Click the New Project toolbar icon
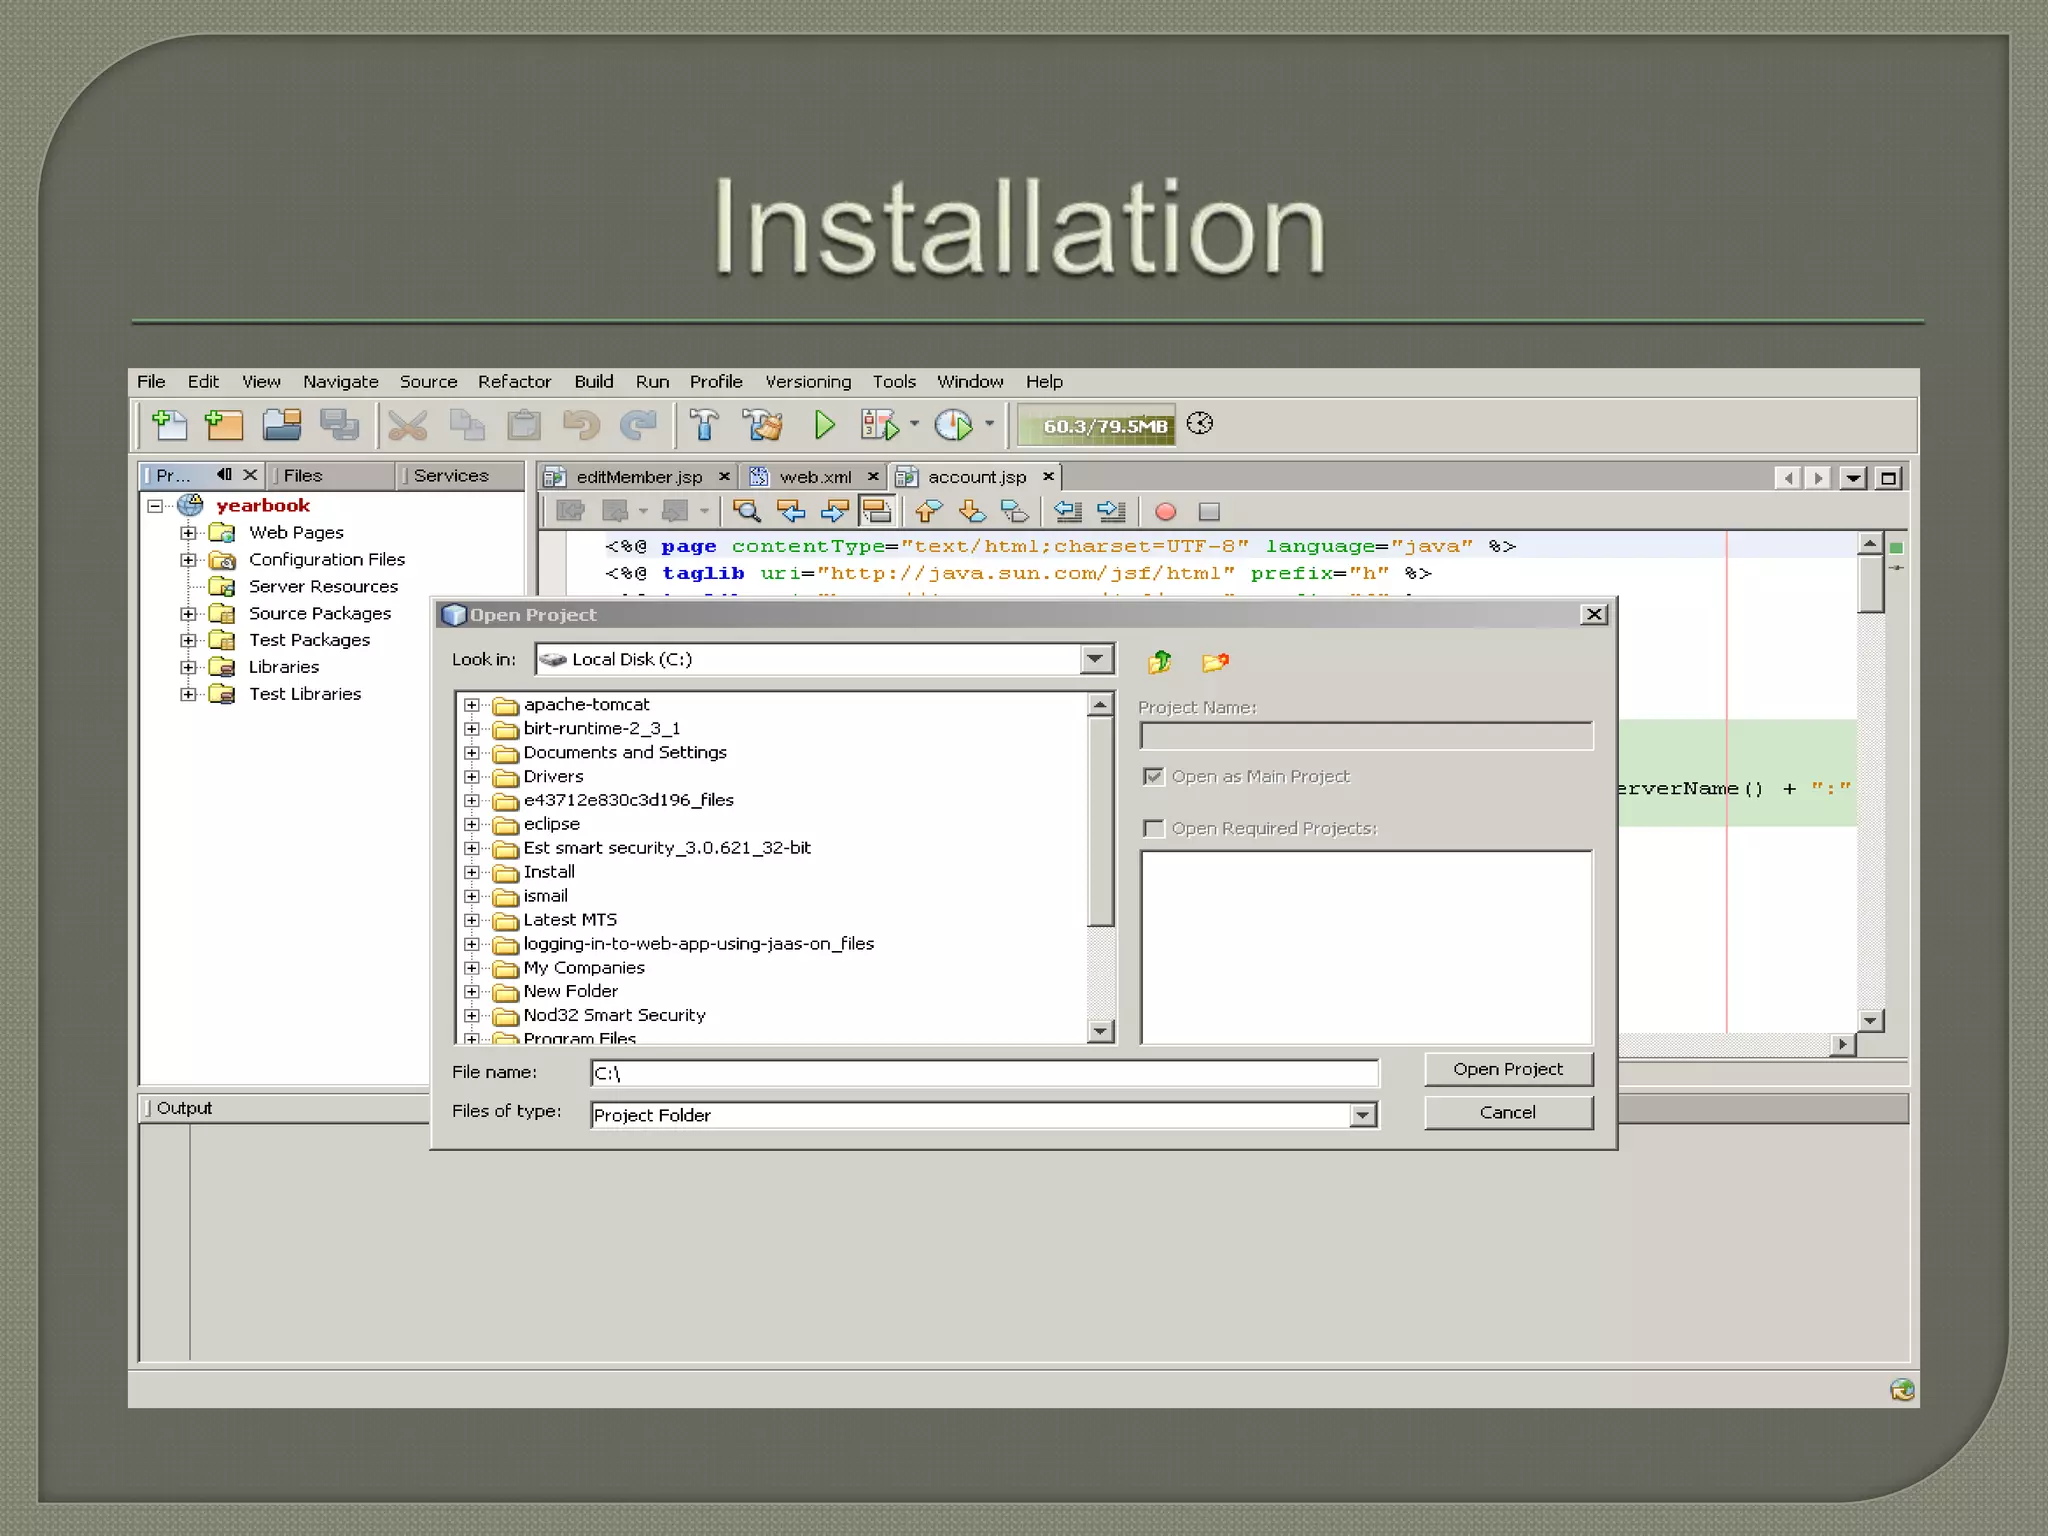The image size is (2048, 1536). click(x=224, y=425)
